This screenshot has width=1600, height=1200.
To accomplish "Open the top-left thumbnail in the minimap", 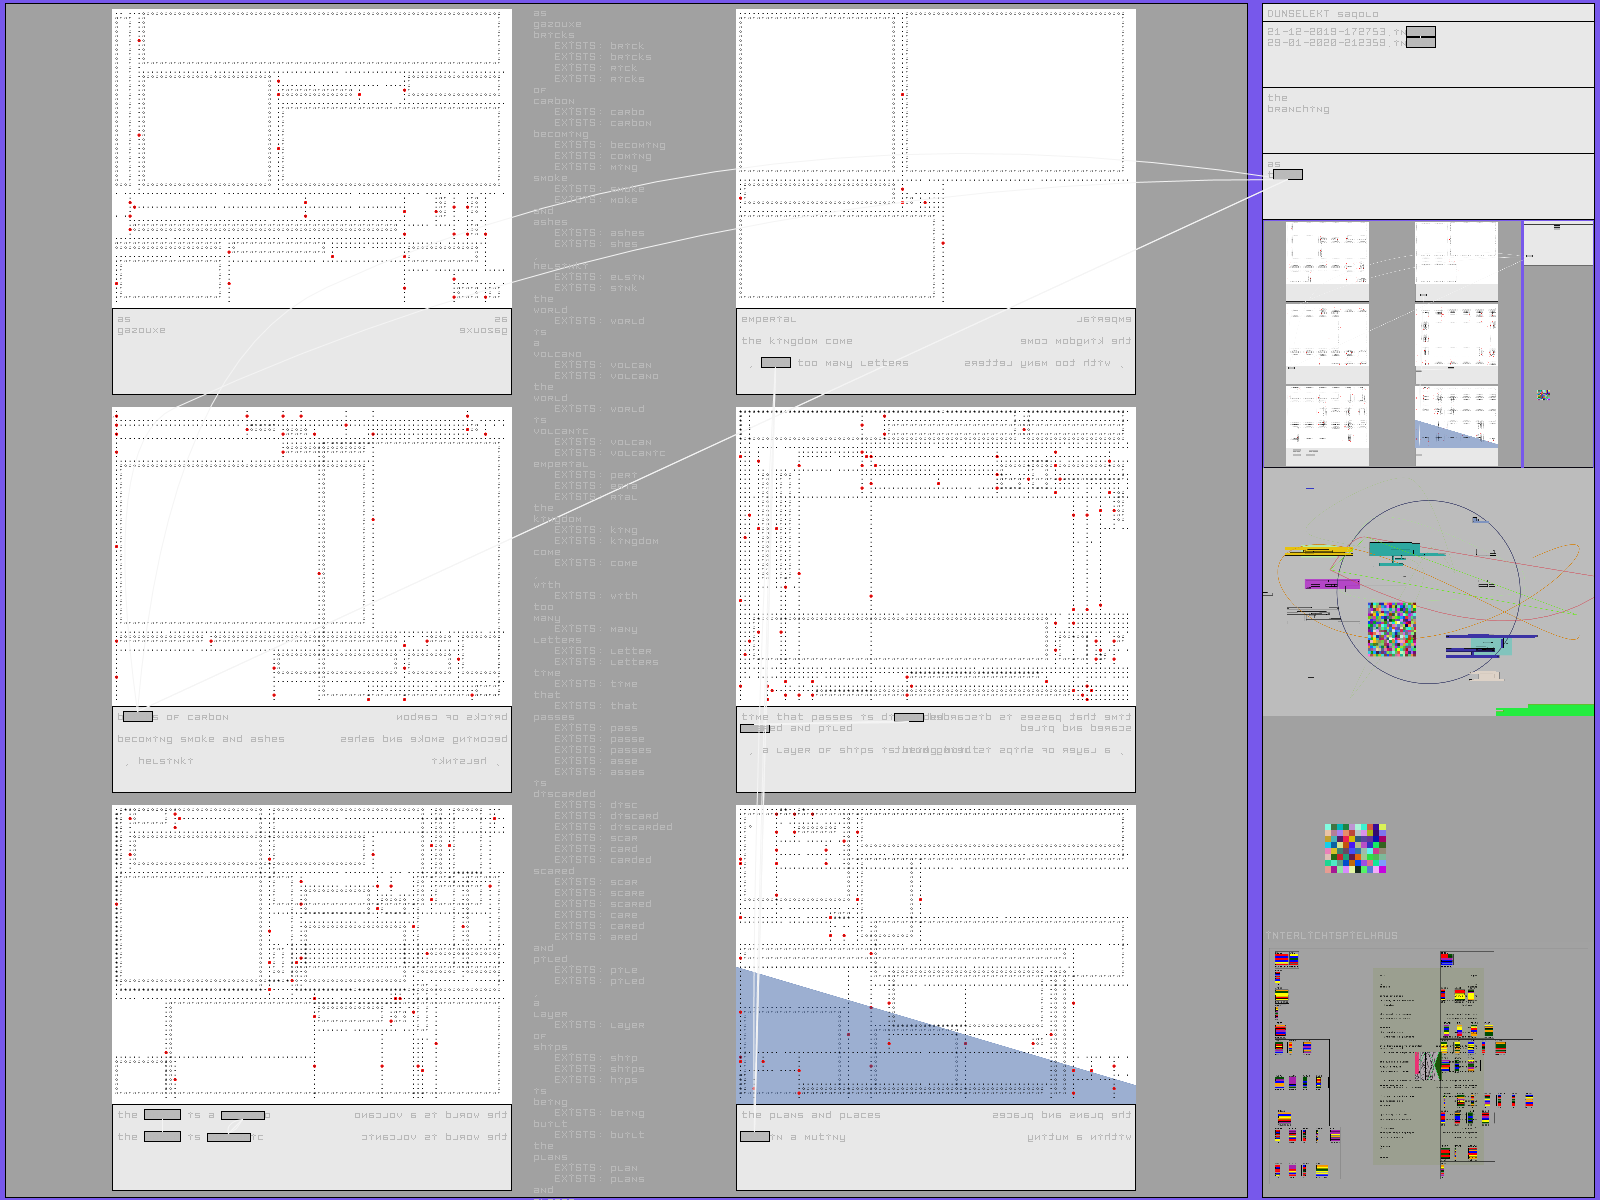I will coord(1327,262).
